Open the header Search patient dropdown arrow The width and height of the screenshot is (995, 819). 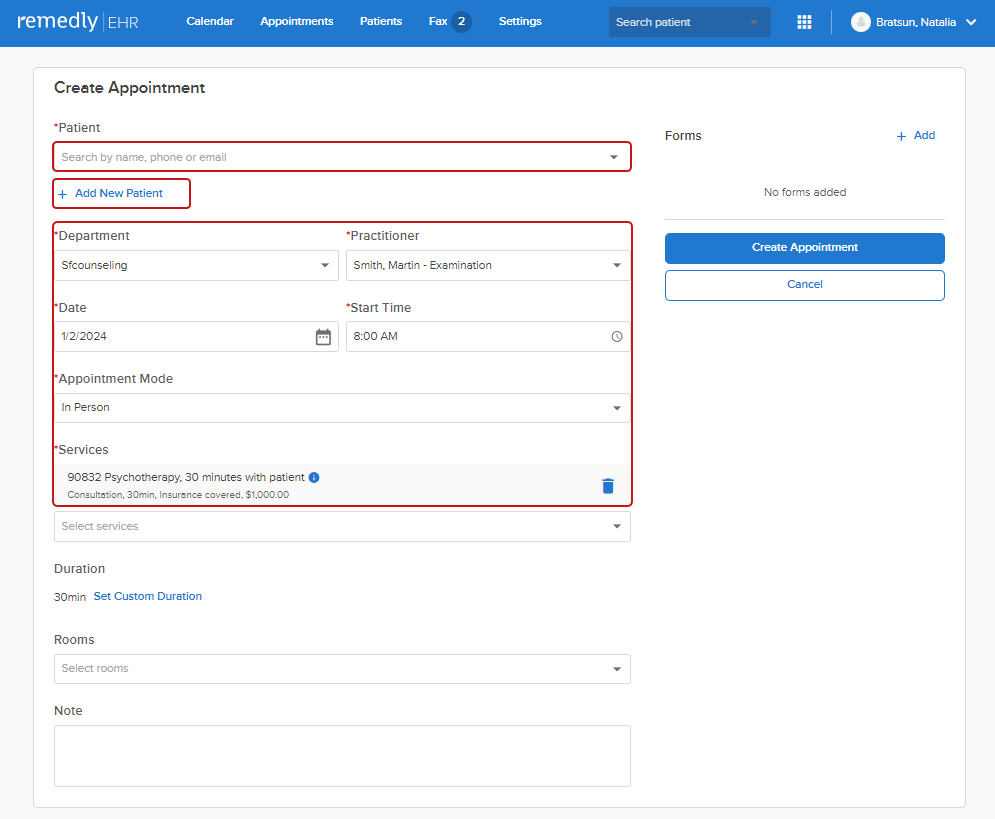pyautogui.click(x=754, y=22)
